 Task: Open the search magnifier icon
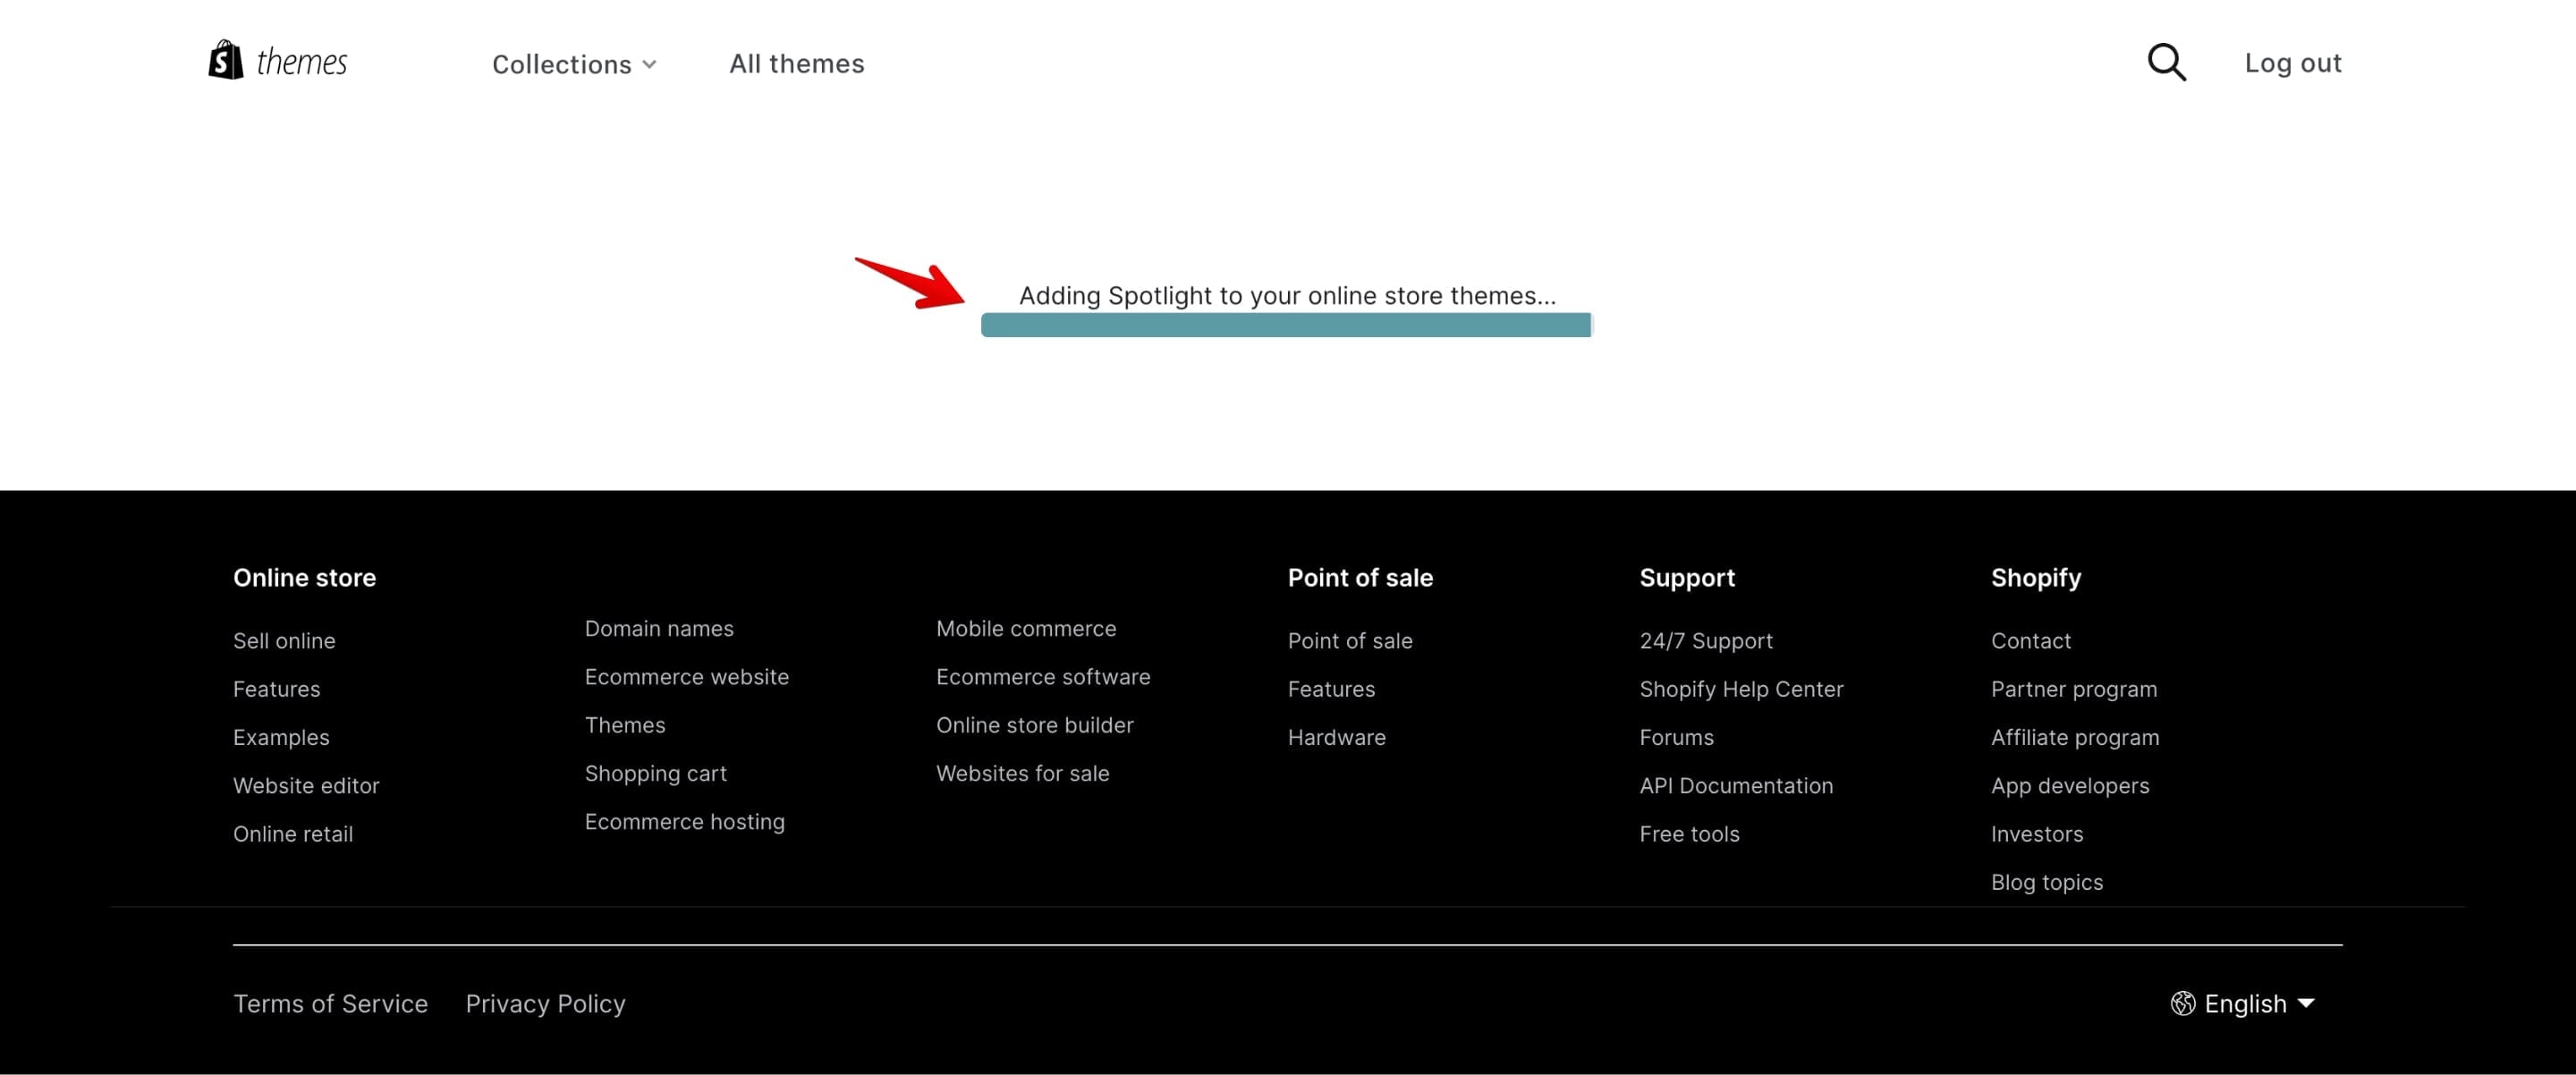(2166, 62)
